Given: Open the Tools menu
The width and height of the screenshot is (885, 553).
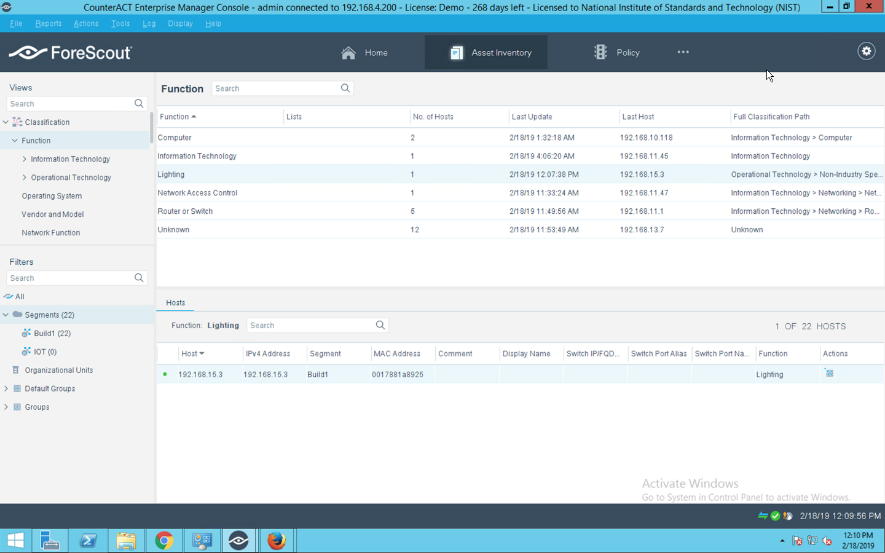Looking at the screenshot, I should click(120, 24).
